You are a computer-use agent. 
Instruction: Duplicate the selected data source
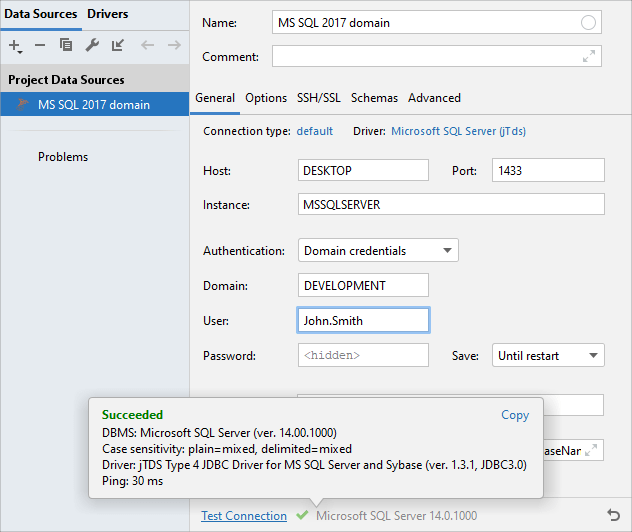click(x=66, y=46)
